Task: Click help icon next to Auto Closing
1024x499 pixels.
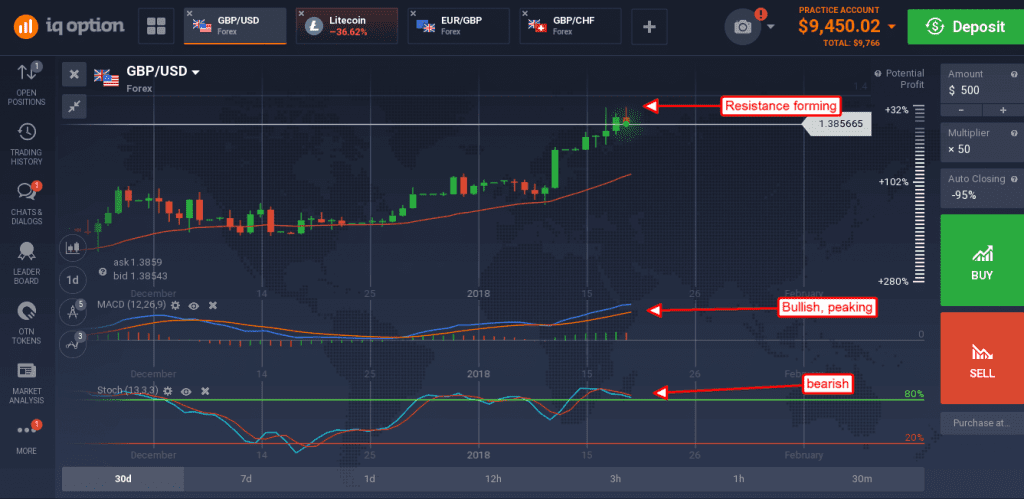Action: pos(1014,178)
